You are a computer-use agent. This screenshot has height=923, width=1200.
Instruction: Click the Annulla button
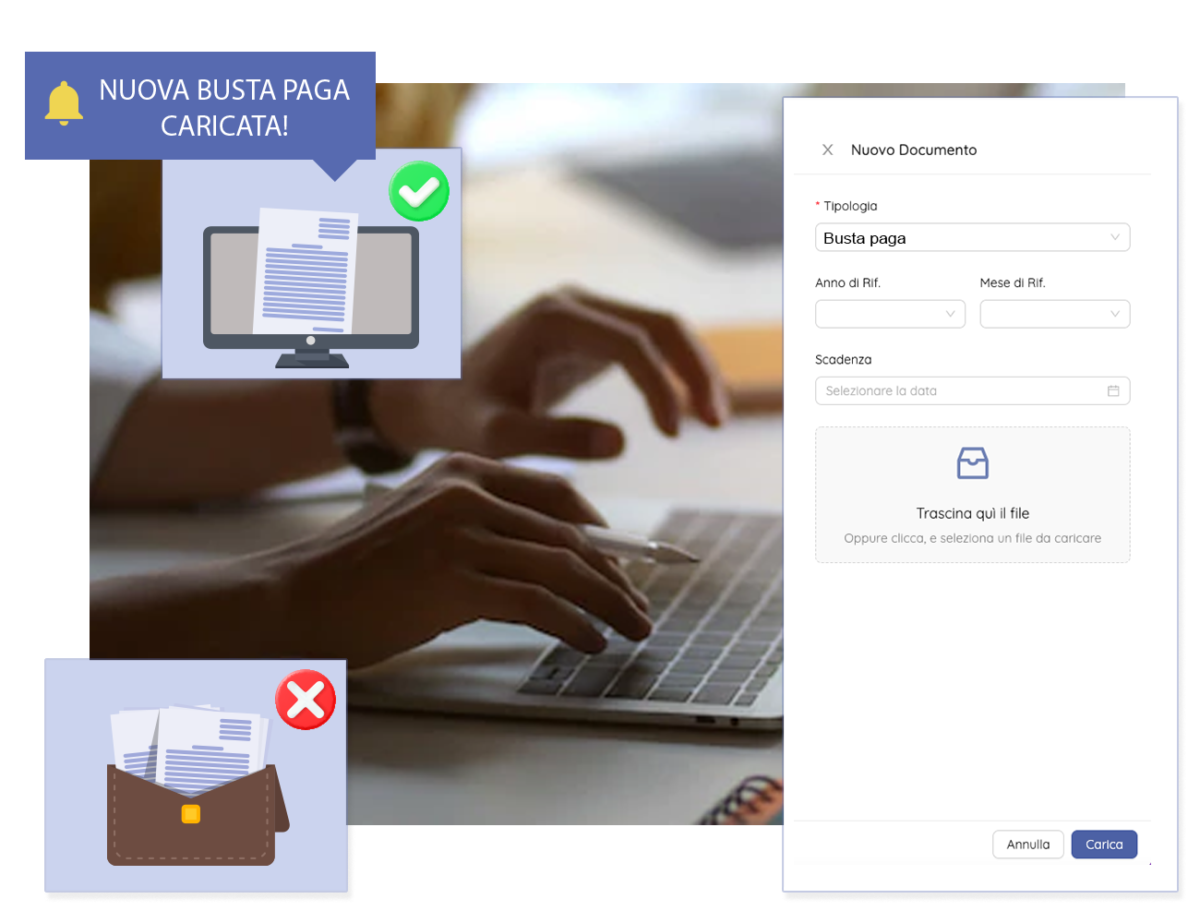1028,844
